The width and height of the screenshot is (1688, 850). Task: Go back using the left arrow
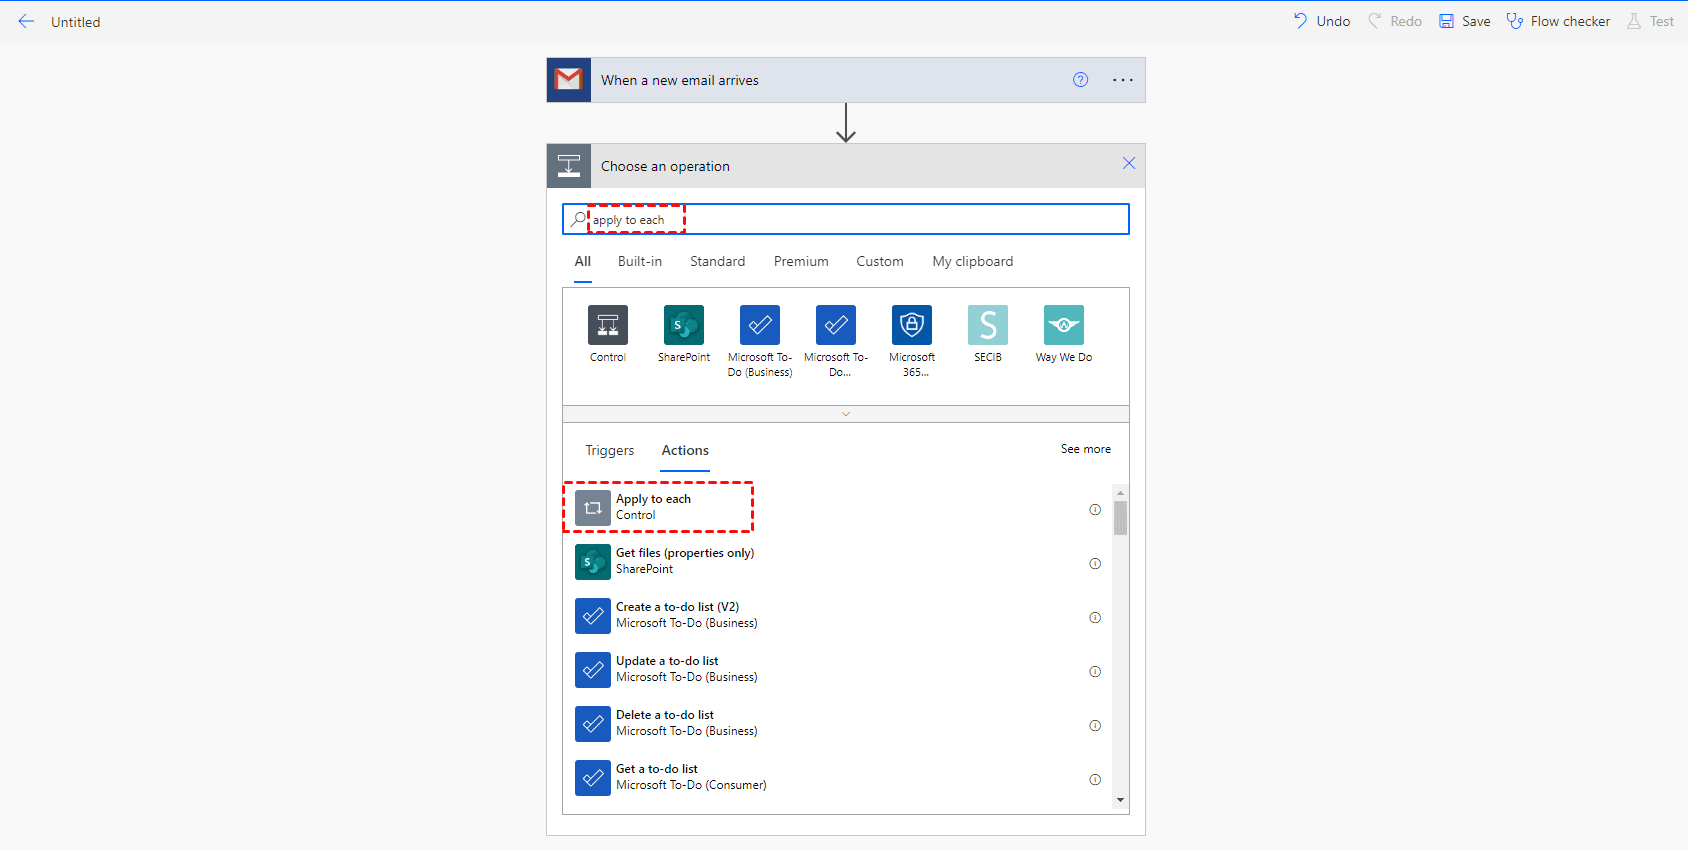26,21
